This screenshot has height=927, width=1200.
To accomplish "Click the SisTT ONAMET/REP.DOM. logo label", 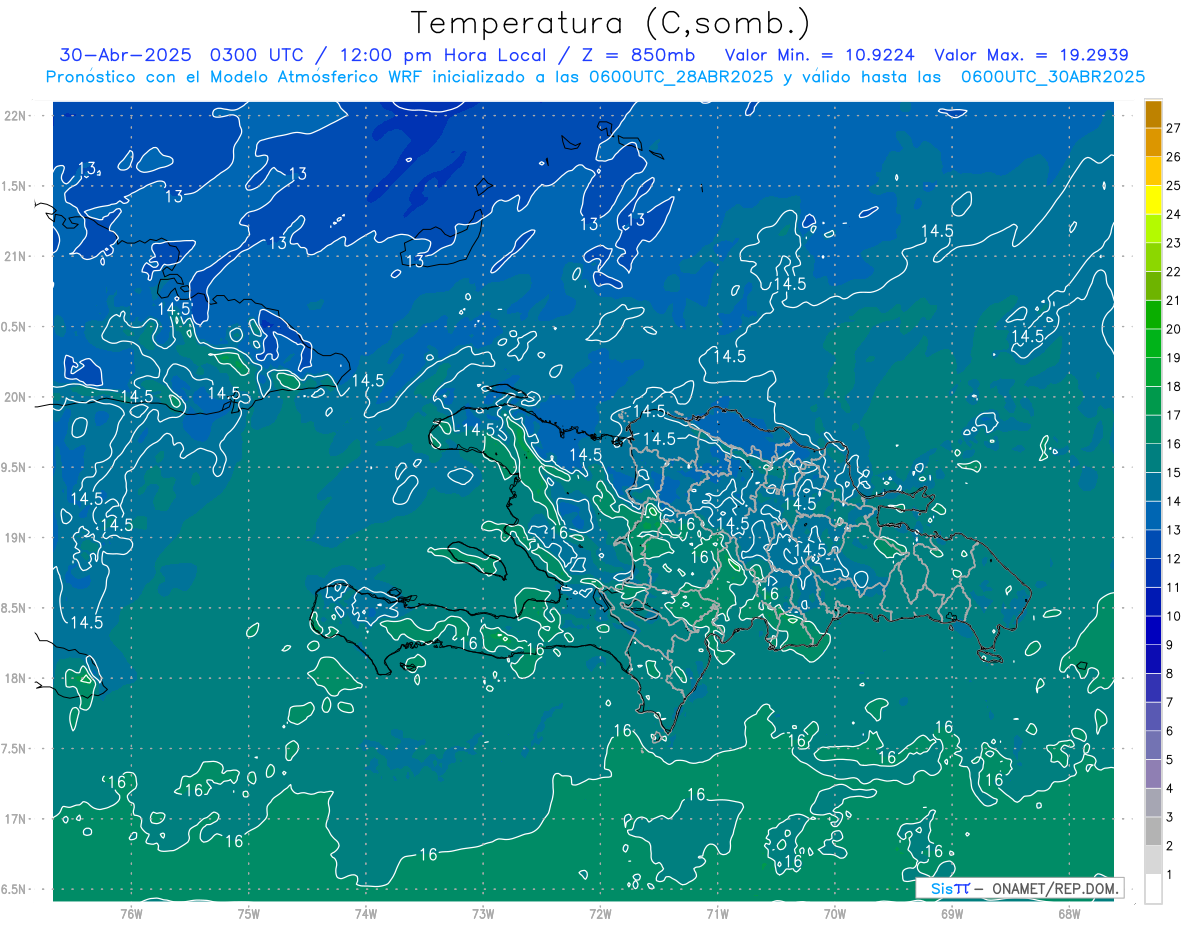I will click(x=1020, y=888).
